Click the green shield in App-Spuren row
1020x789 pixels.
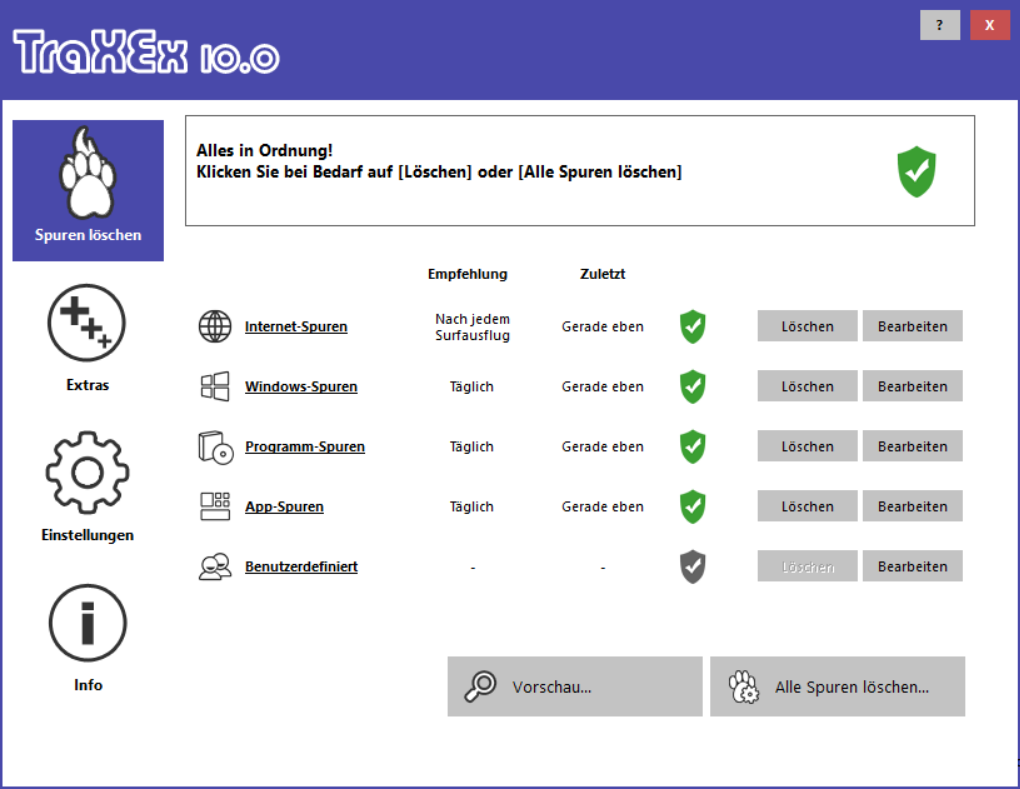pyautogui.click(x=693, y=507)
